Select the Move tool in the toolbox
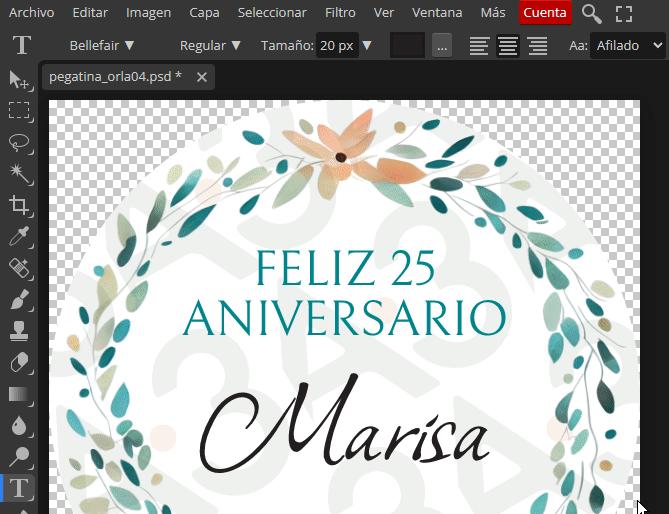669x514 pixels. click(x=19, y=80)
